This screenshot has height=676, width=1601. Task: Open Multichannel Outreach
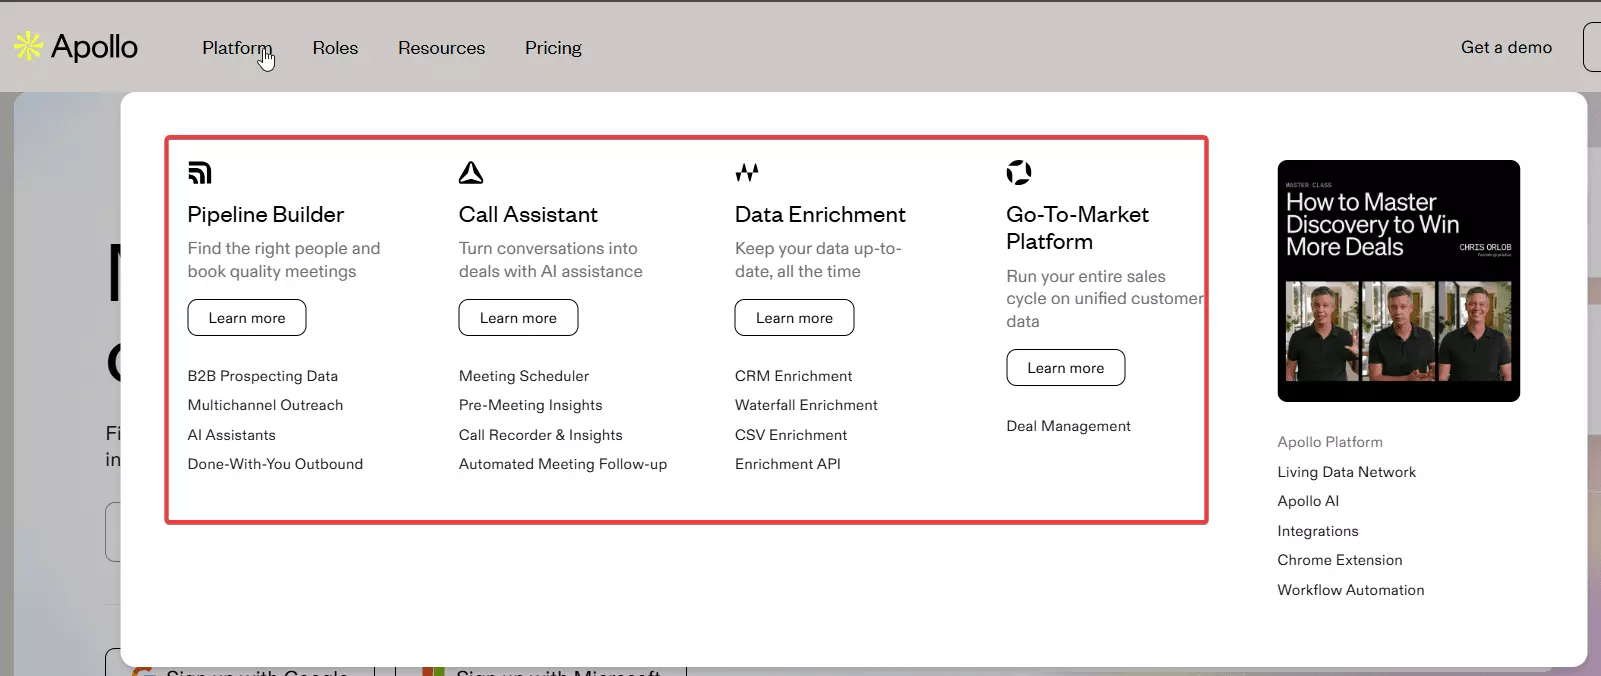click(x=265, y=405)
